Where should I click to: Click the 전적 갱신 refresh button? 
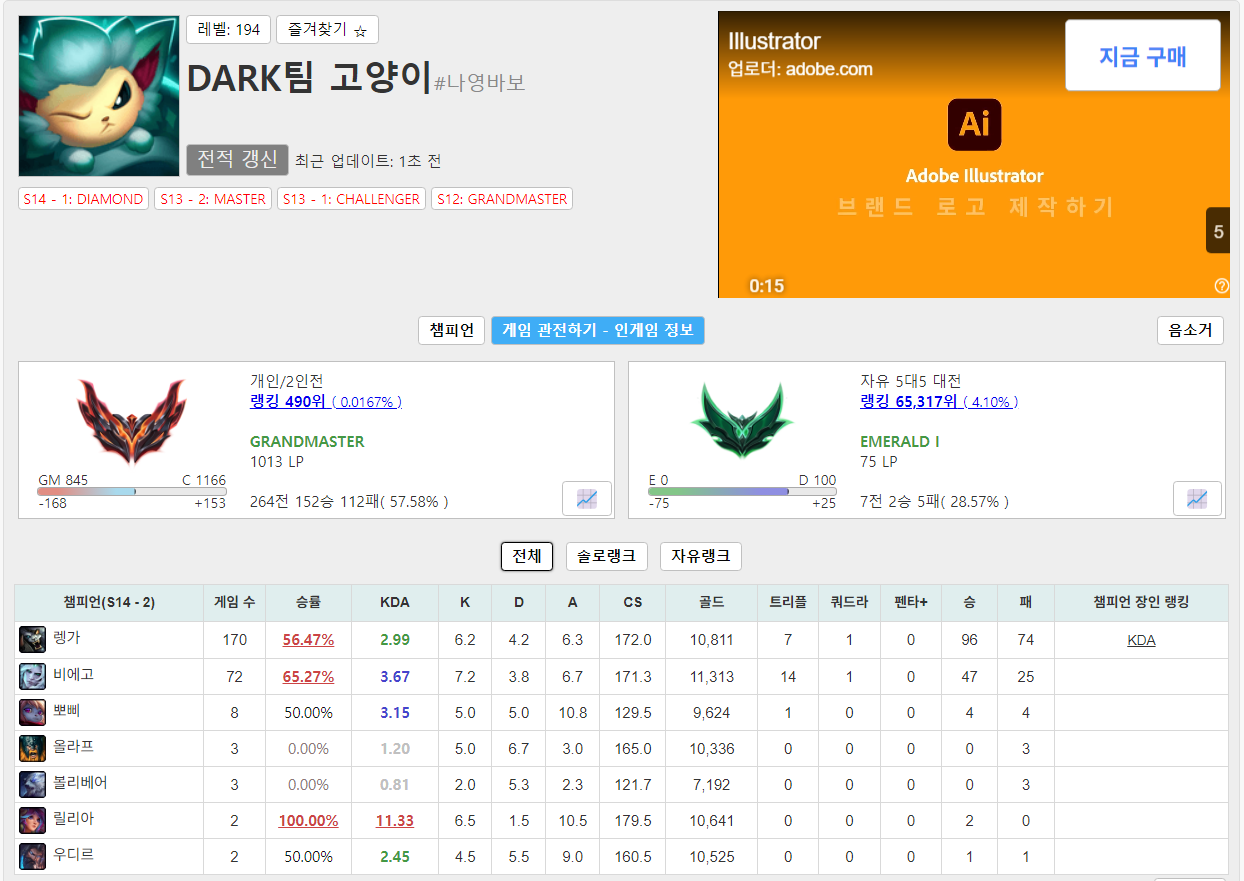click(237, 160)
